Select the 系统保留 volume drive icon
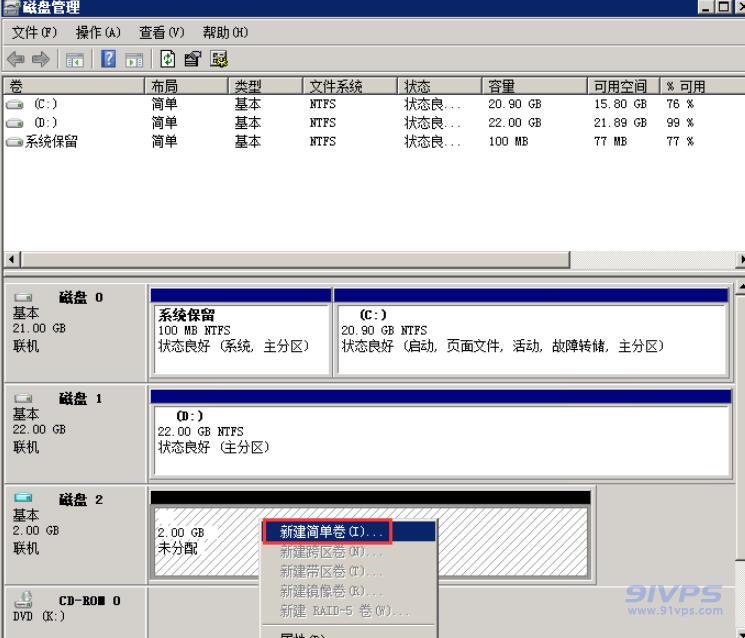The width and height of the screenshot is (745, 638). click(14, 142)
